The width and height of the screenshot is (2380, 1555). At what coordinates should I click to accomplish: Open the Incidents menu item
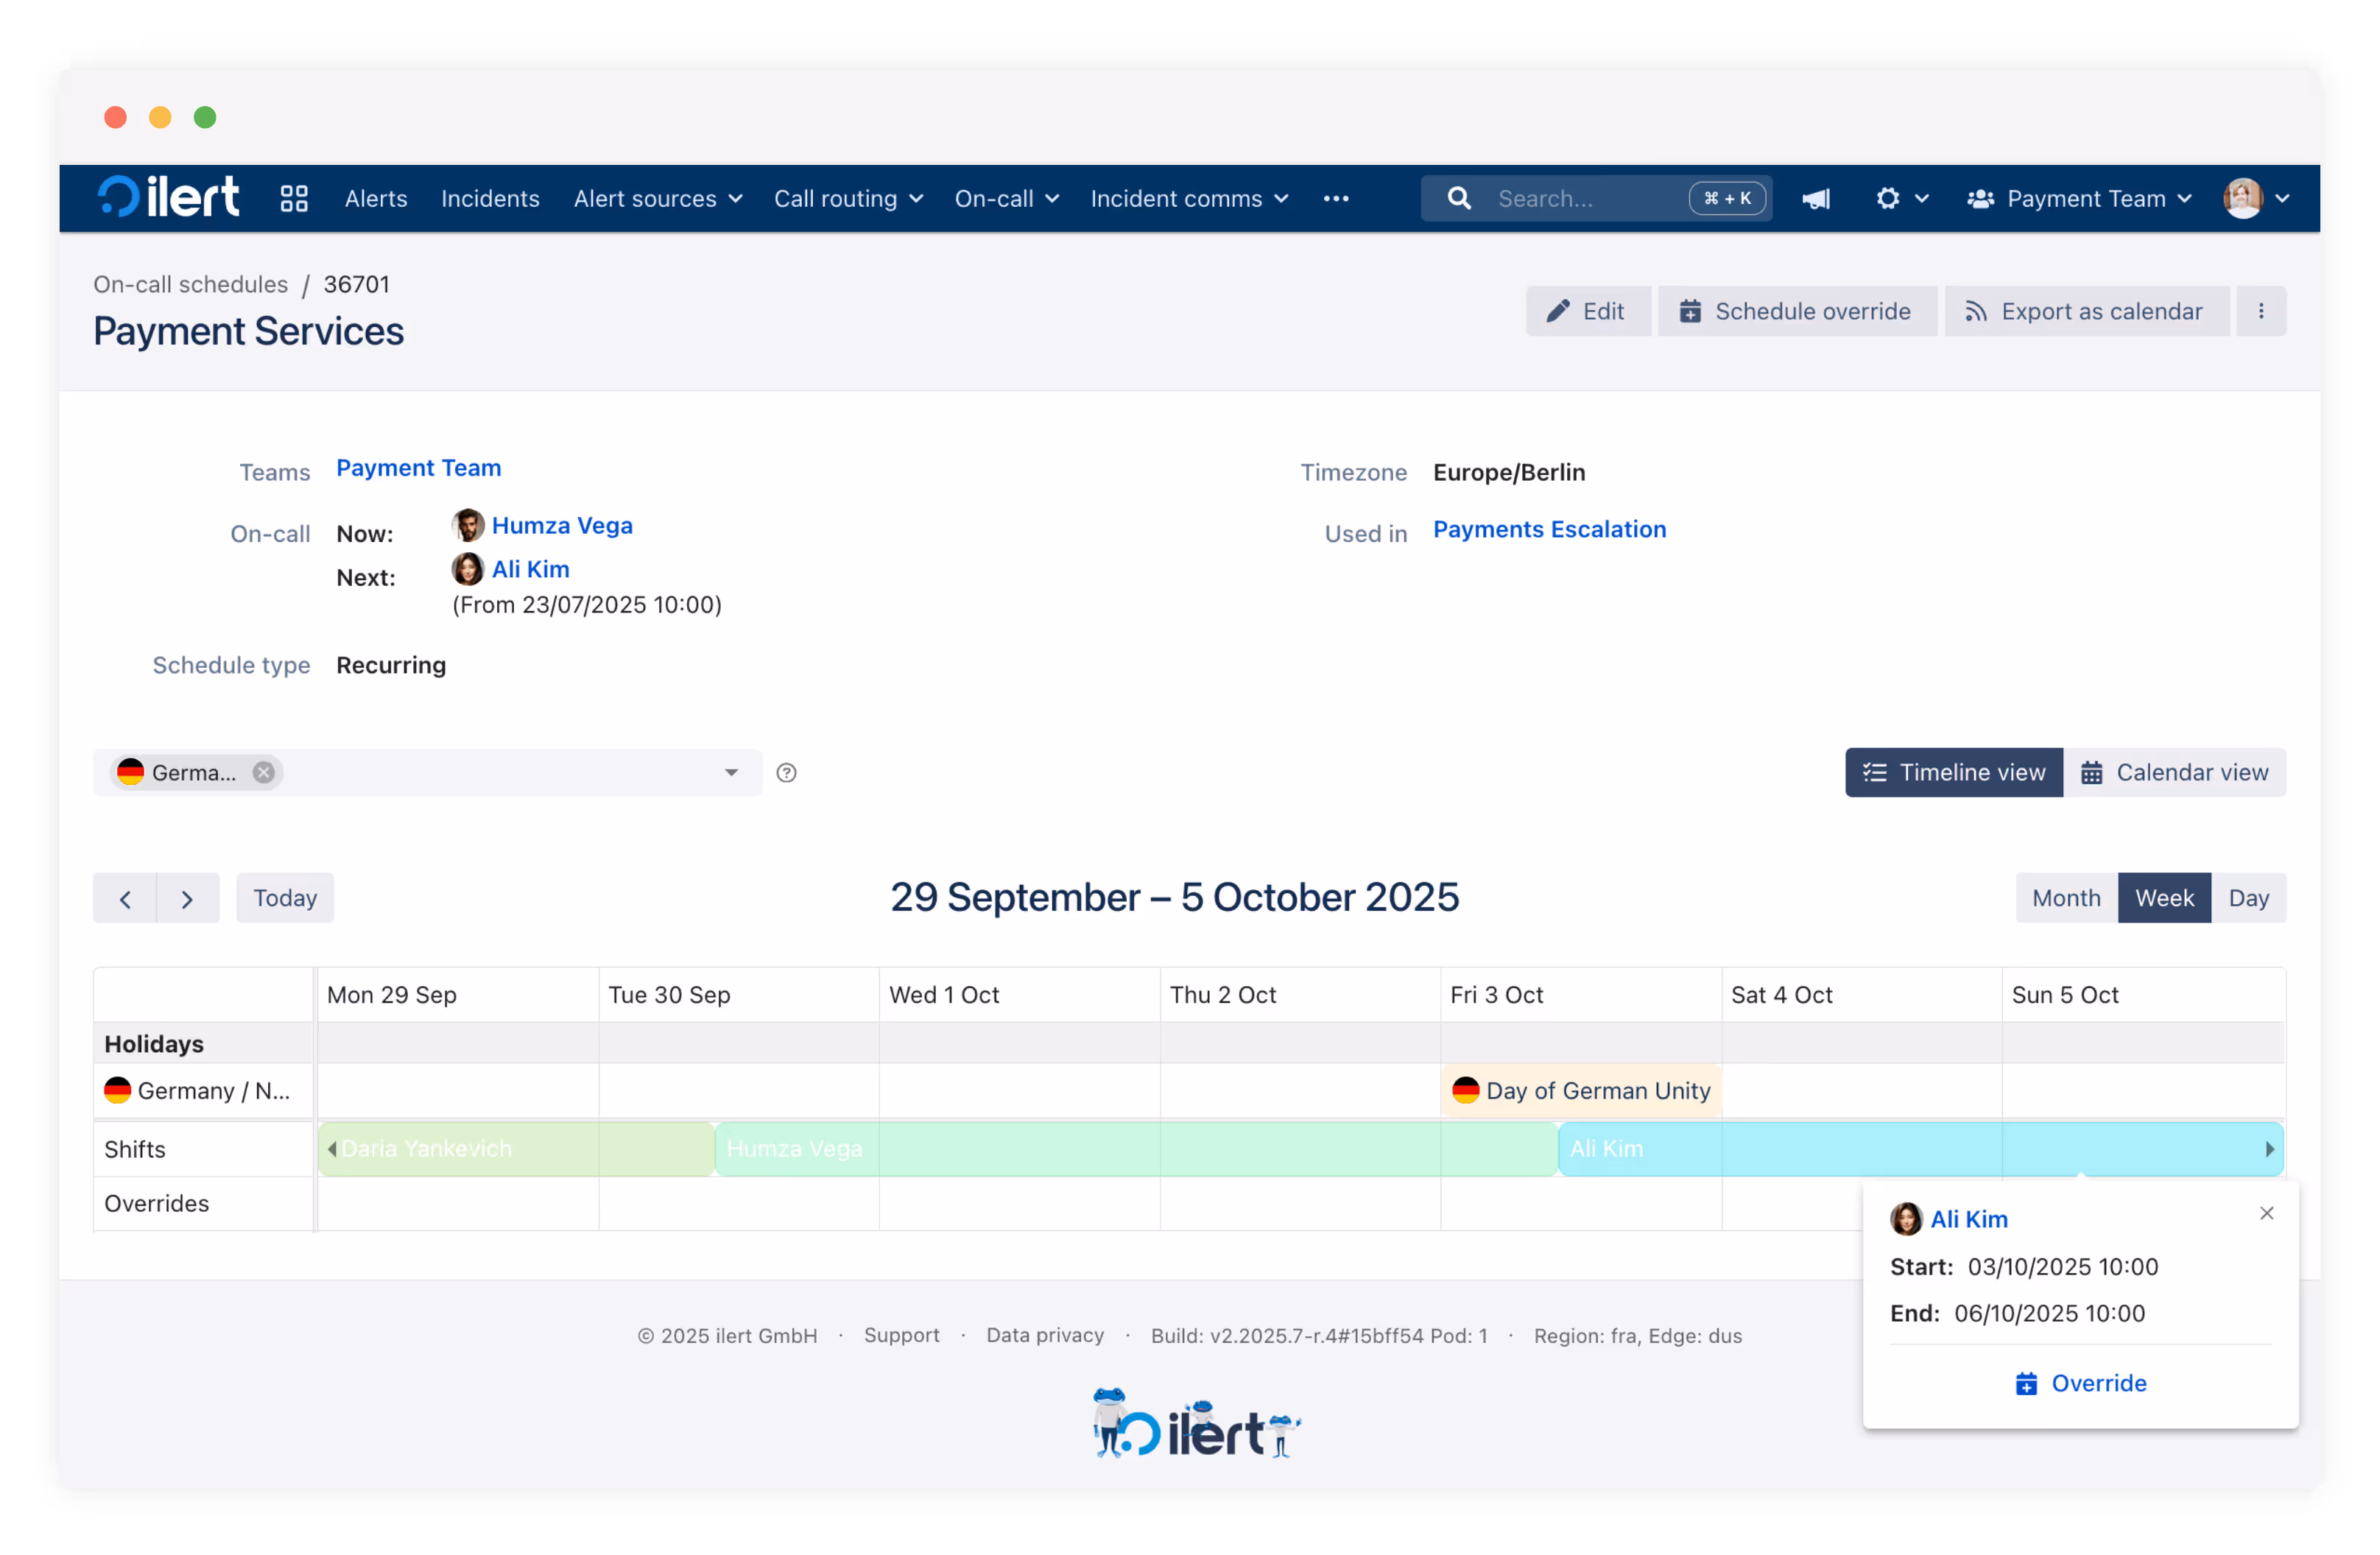pyautogui.click(x=490, y=198)
